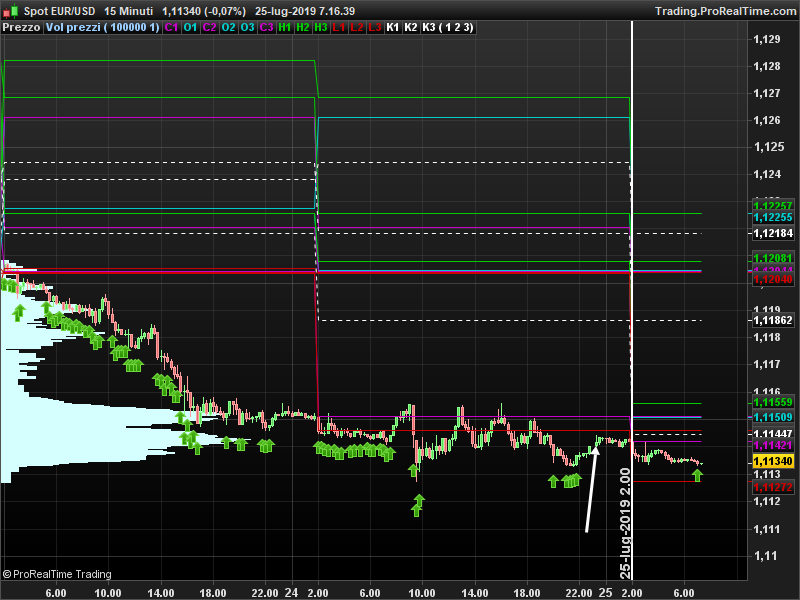The image size is (800, 600).
Task: Click the 1,11 price axis label
Action: (x=767, y=556)
